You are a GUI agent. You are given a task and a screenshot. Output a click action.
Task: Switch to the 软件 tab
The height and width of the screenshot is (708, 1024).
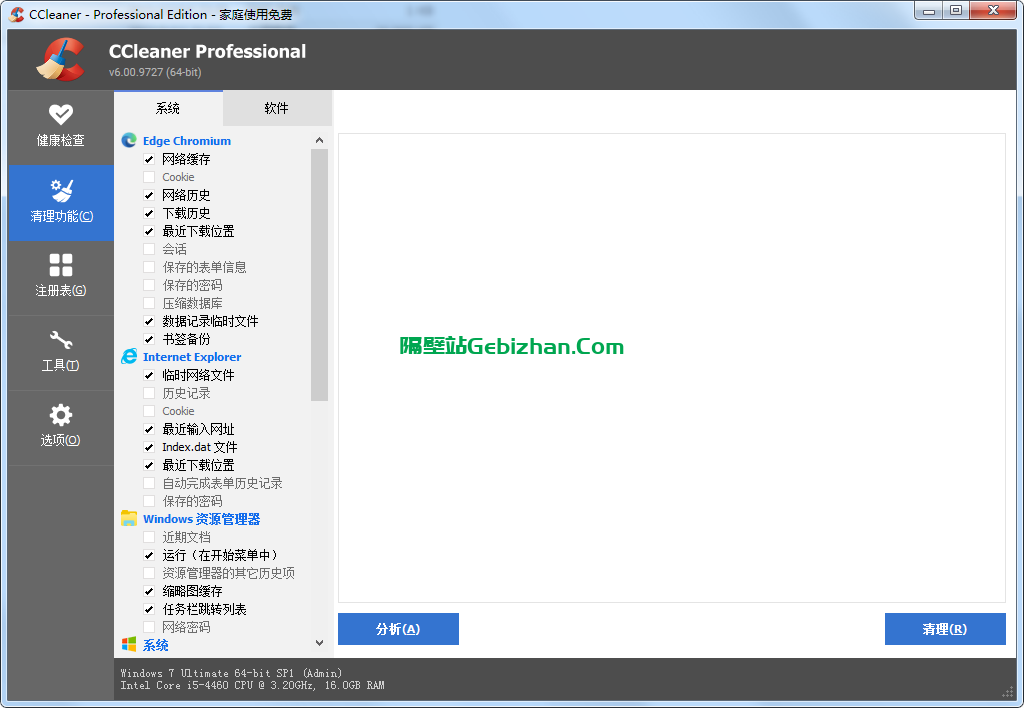276,108
